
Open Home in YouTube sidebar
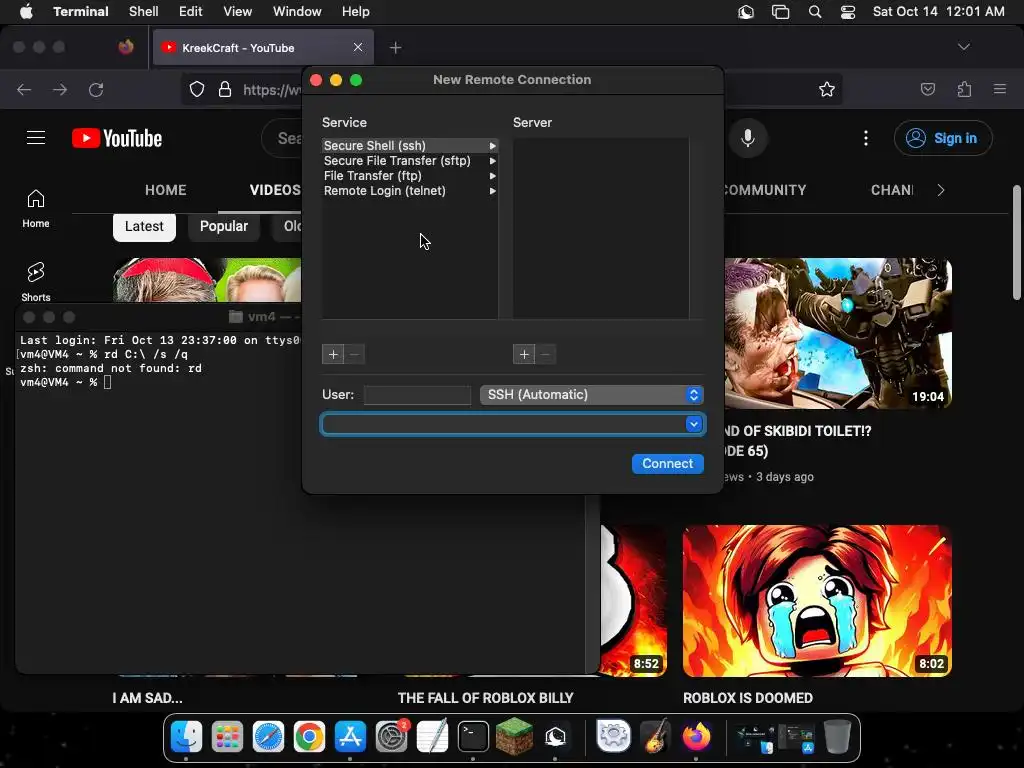click(36, 209)
